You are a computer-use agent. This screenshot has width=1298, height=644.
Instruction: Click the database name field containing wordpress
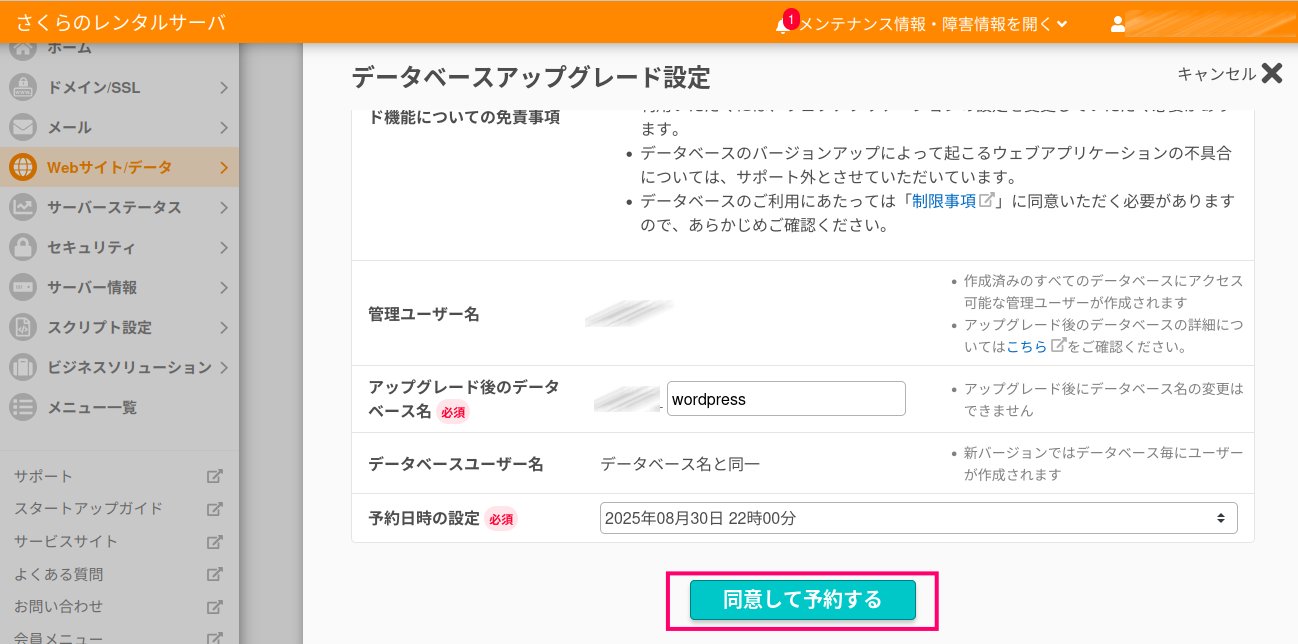[786, 399]
